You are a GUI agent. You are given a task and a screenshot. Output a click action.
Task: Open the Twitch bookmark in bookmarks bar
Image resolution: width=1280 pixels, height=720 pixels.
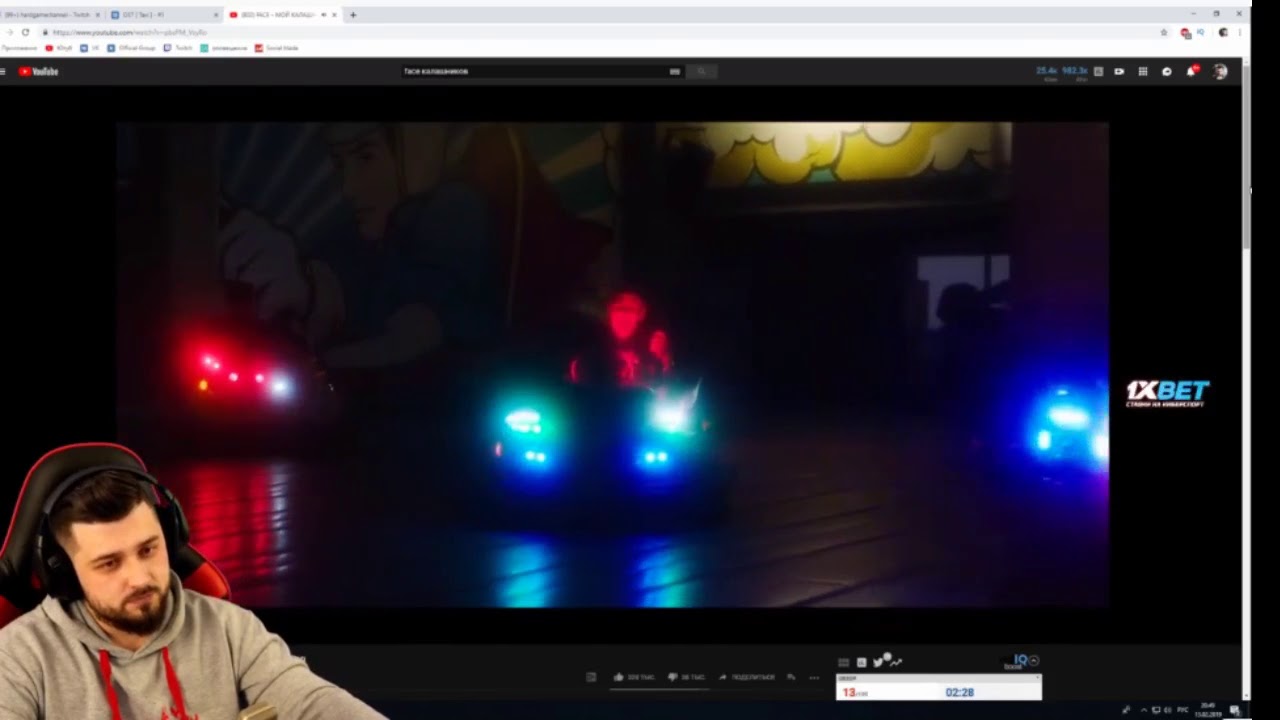click(179, 48)
